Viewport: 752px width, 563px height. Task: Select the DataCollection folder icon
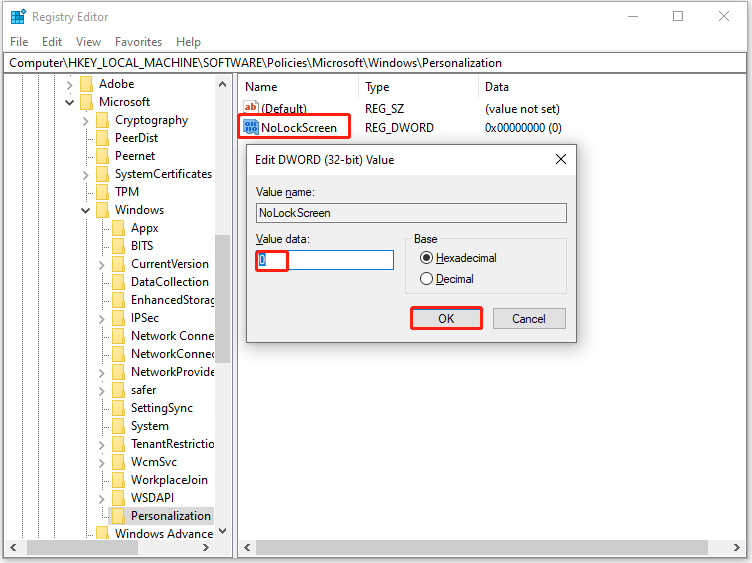(x=118, y=282)
